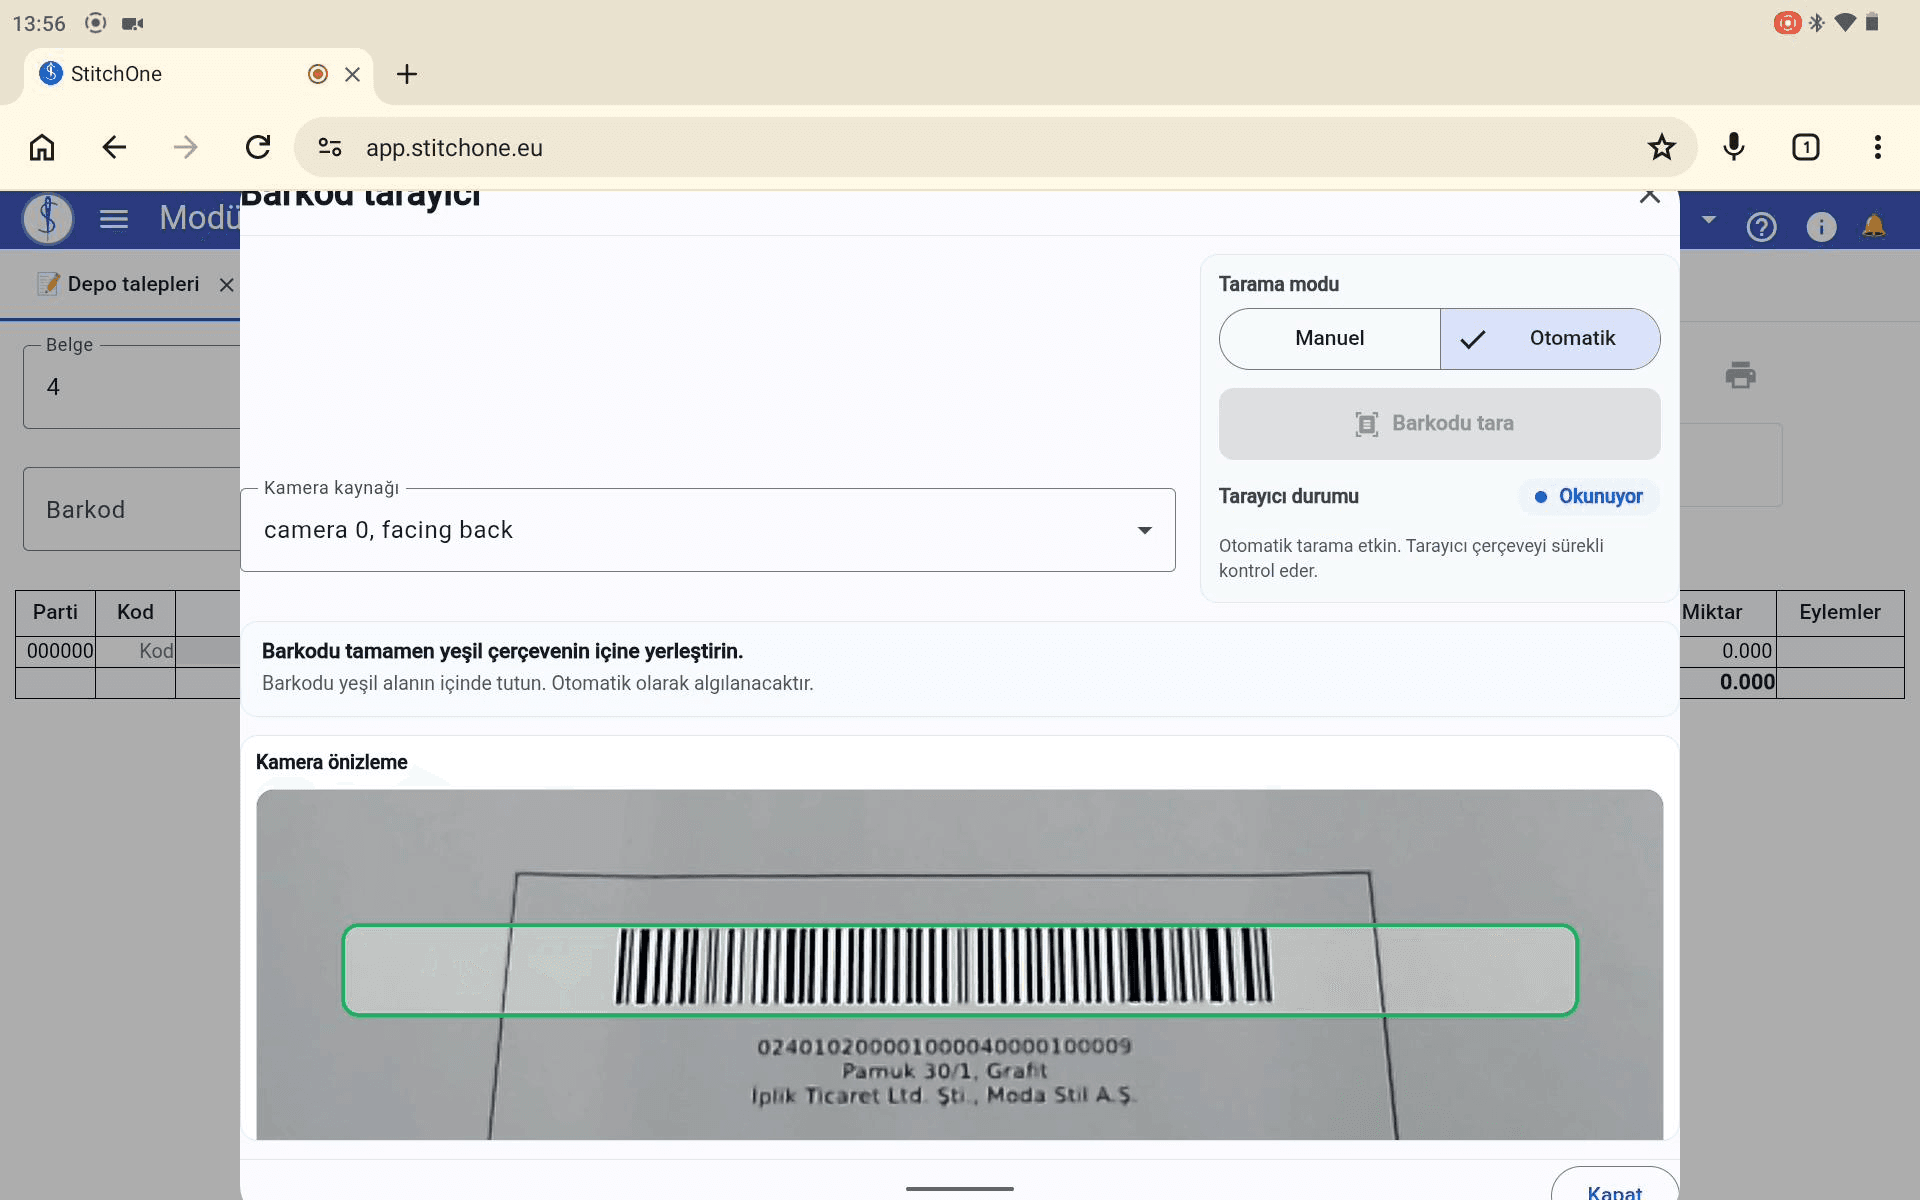Click the Barkod input field
Image resolution: width=1920 pixels, height=1200 pixels.
(x=132, y=509)
